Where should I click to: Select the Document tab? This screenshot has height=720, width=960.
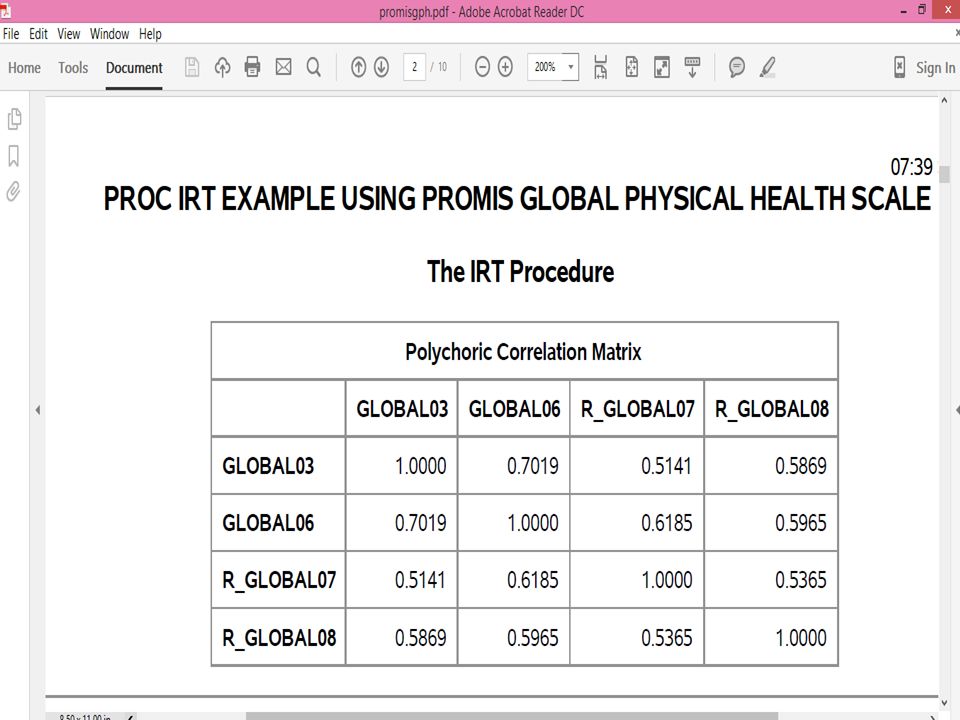pyautogui.click(x=134, y=67)
